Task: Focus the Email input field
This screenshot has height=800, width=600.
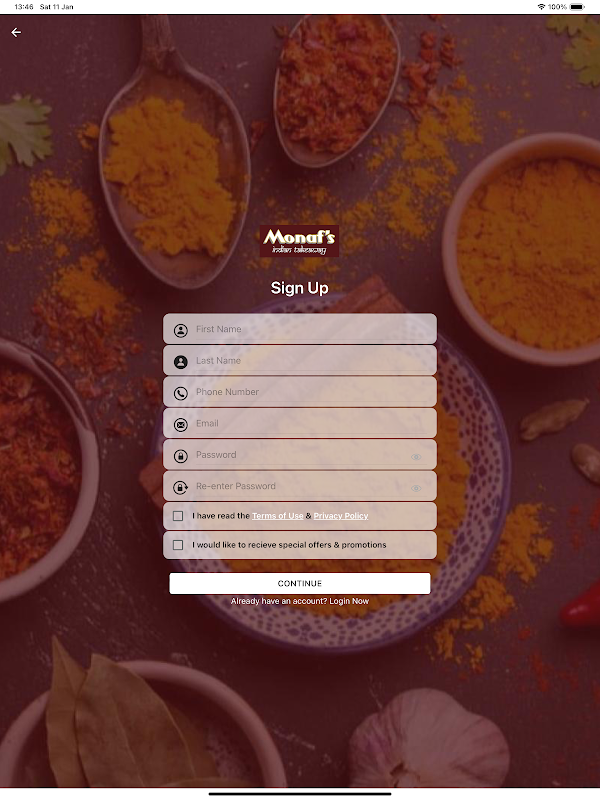Action: pyautogui.click(x=300, y=423)
